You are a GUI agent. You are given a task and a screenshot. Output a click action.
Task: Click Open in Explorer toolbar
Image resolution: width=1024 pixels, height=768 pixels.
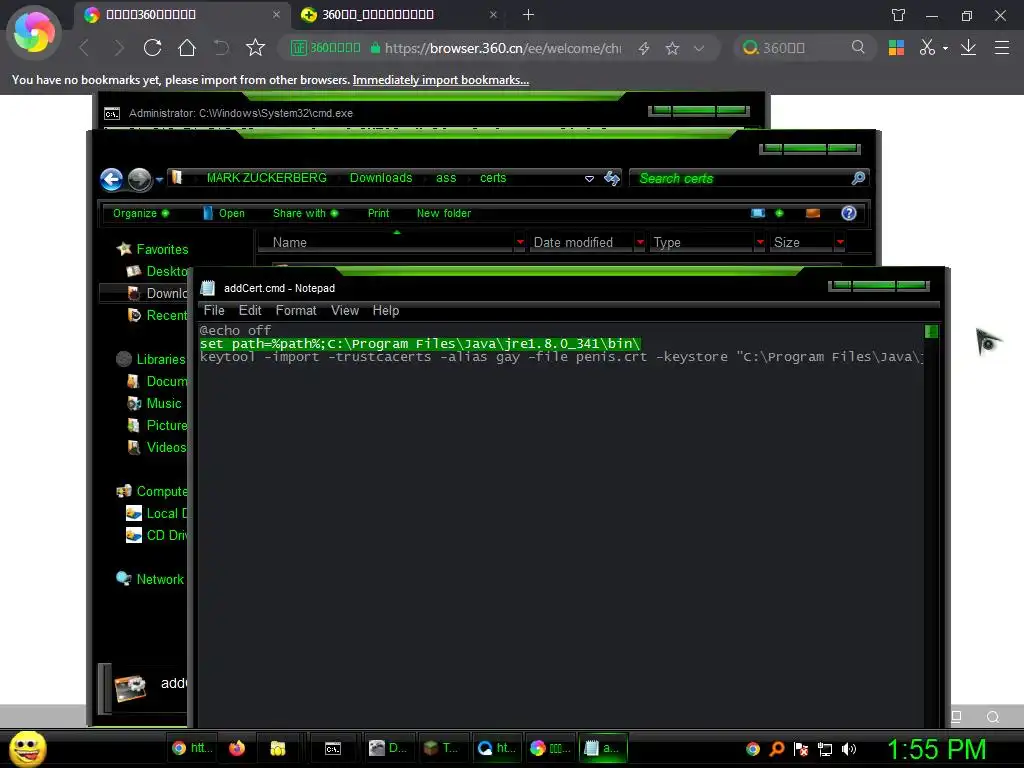point(223,213)
